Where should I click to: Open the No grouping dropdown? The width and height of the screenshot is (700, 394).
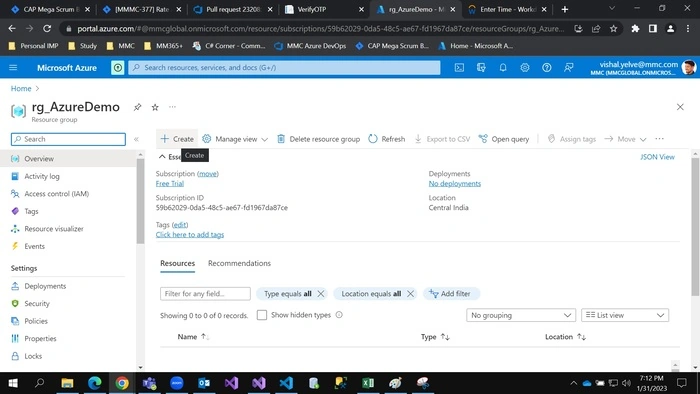pos(521,315)
